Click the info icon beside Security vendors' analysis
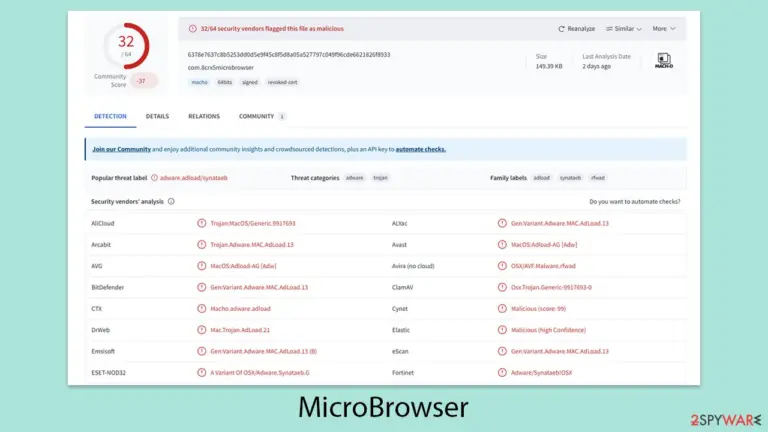The width and height of the screenshot is (768, 432). [x=171, y=201]
